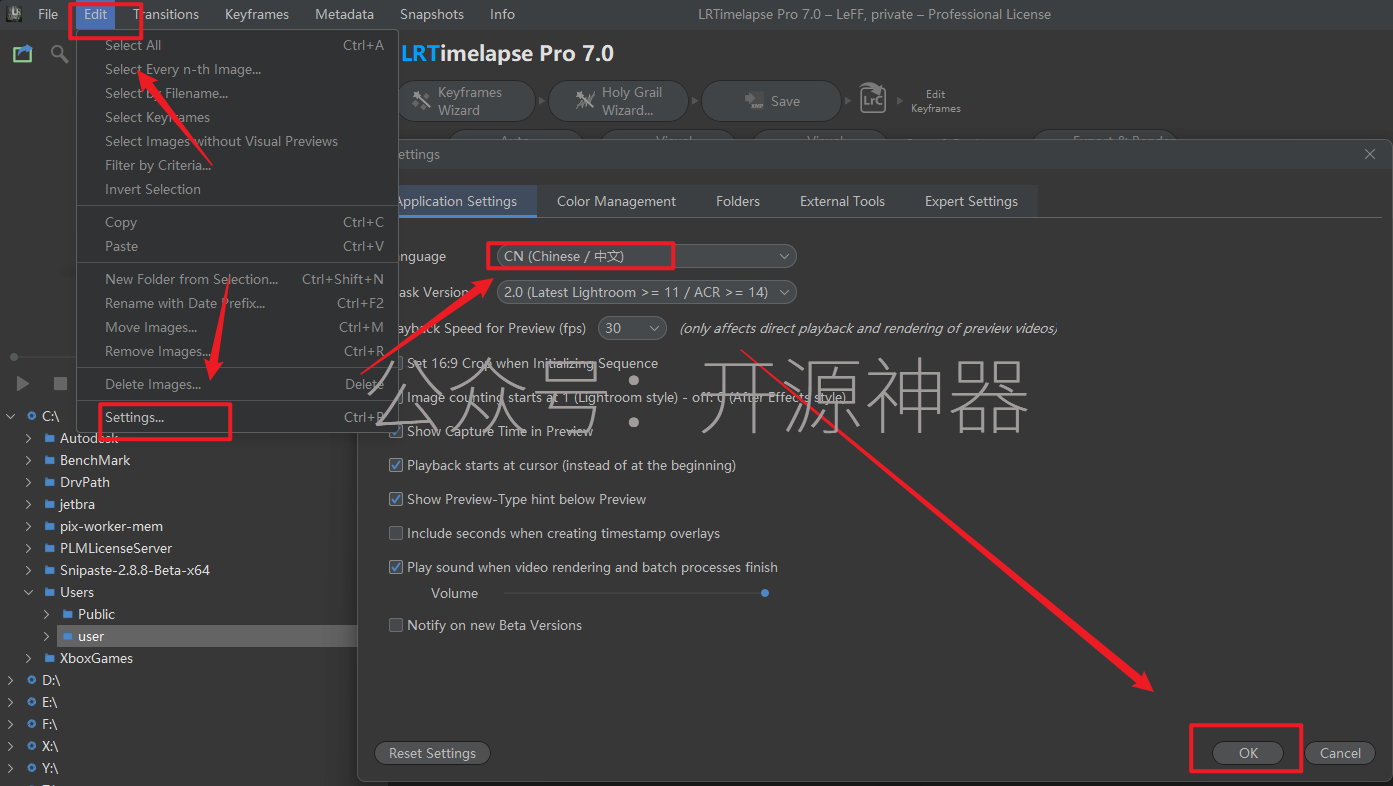This screenshot has height=786, width=1393.
Task: Click Reset Settings in the dialog
Action: pos(432,752)
